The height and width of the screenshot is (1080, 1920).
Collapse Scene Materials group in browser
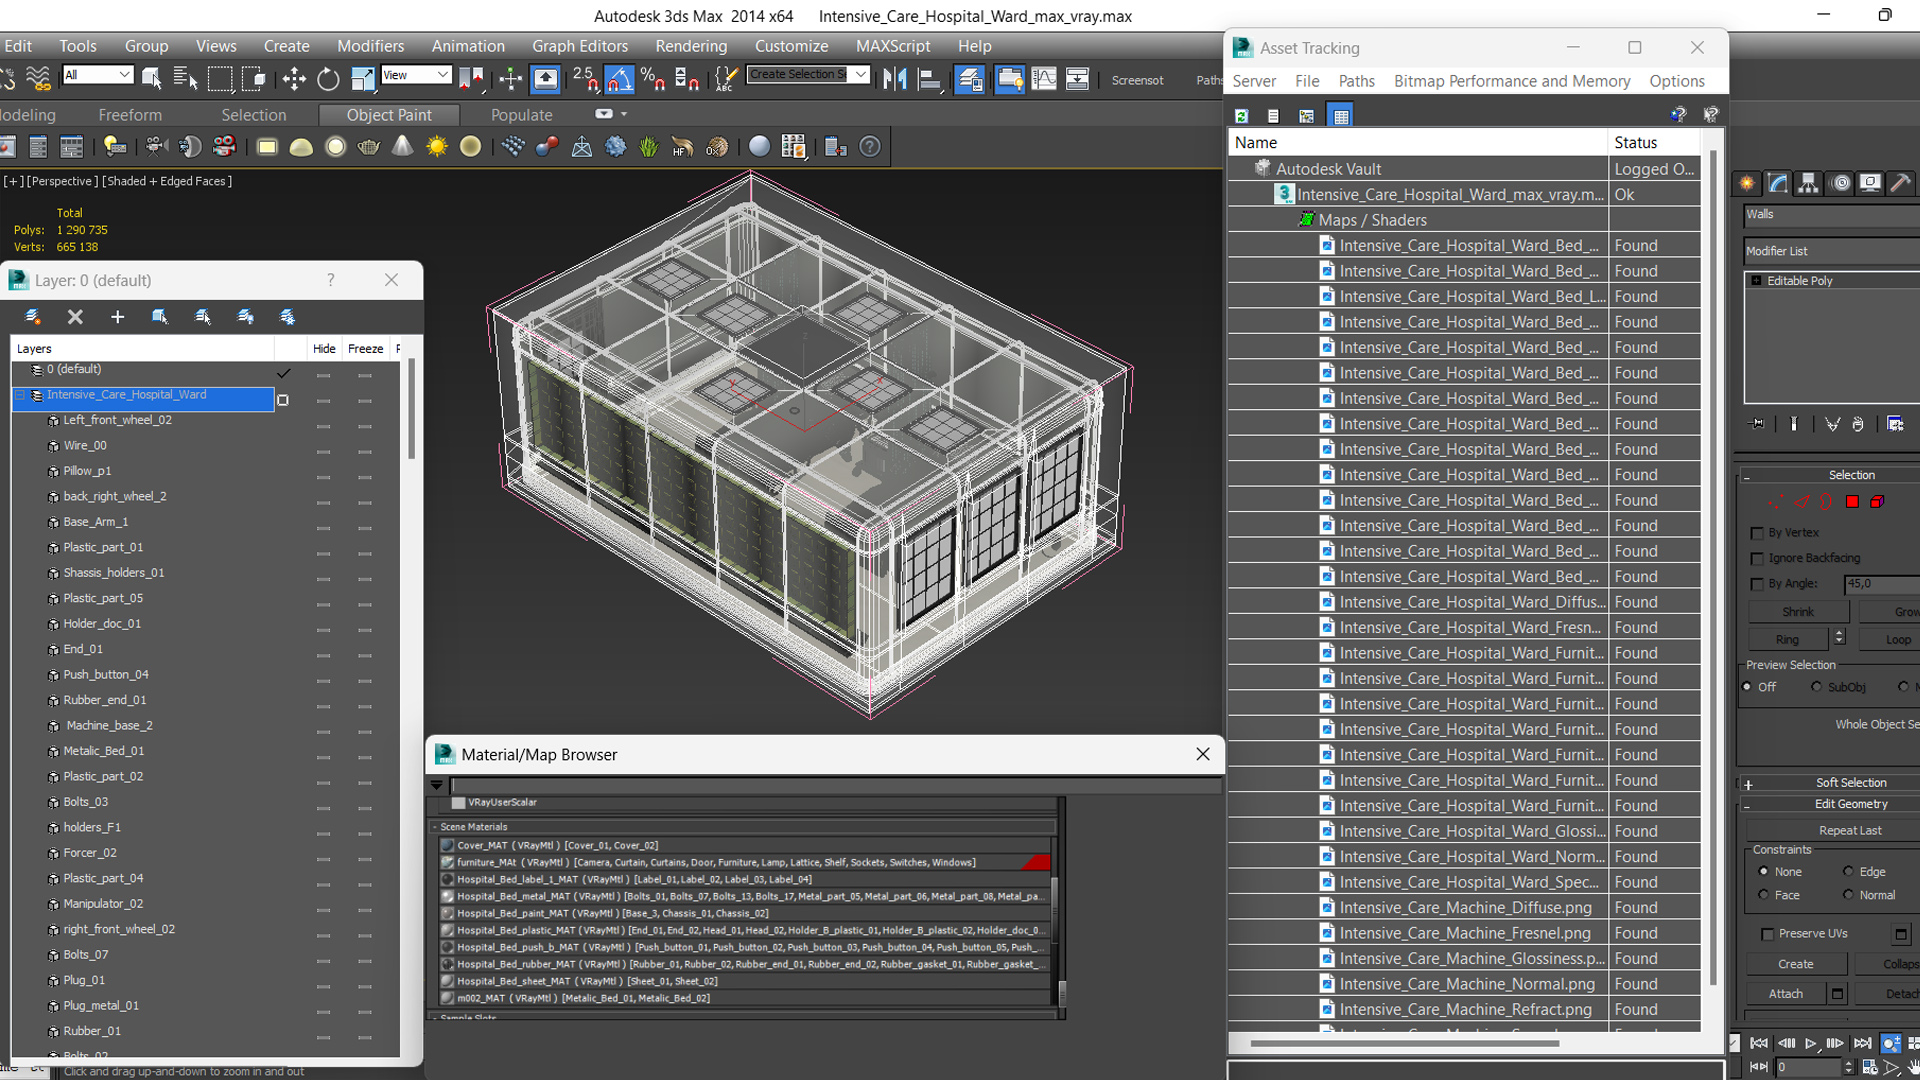tap(435, 827)
